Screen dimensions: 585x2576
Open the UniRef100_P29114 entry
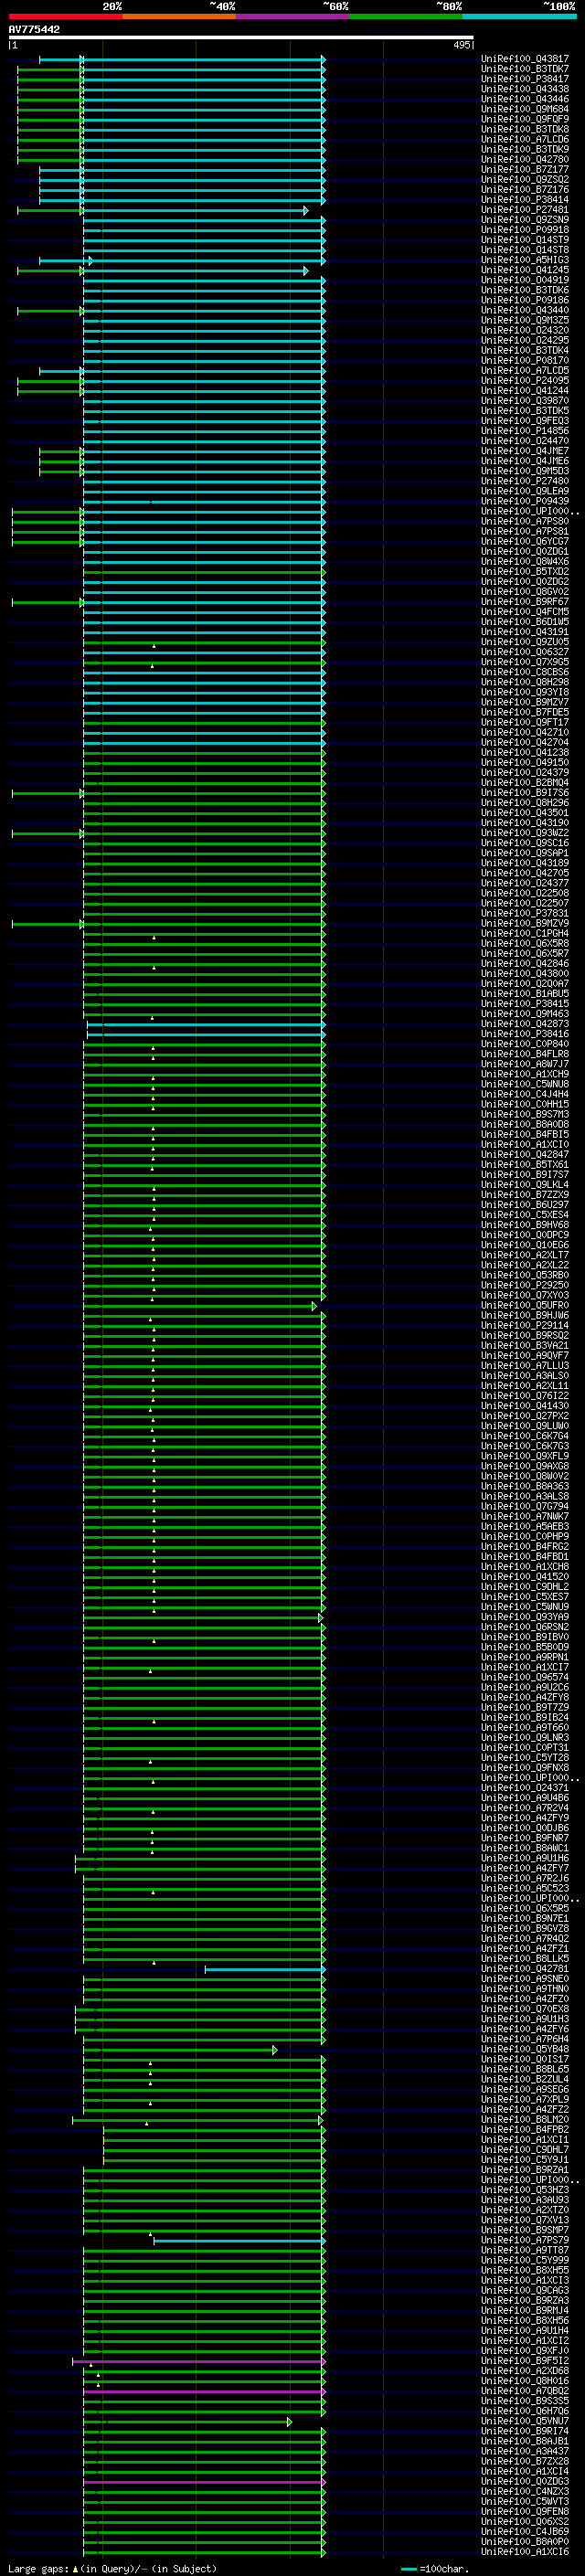[525, 1325]
